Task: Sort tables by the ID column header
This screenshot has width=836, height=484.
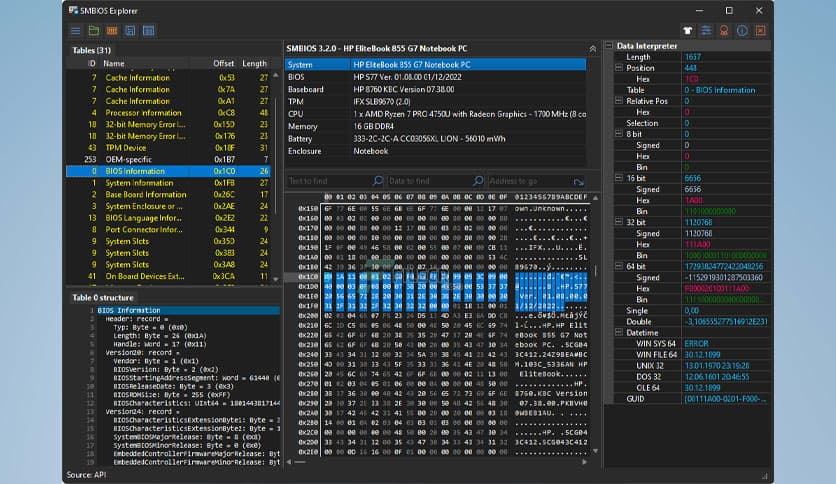Action: click(92, 63)
